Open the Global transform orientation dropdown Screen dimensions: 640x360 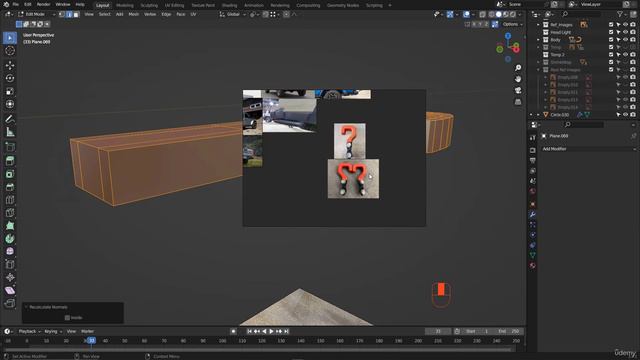click(233, 14)
